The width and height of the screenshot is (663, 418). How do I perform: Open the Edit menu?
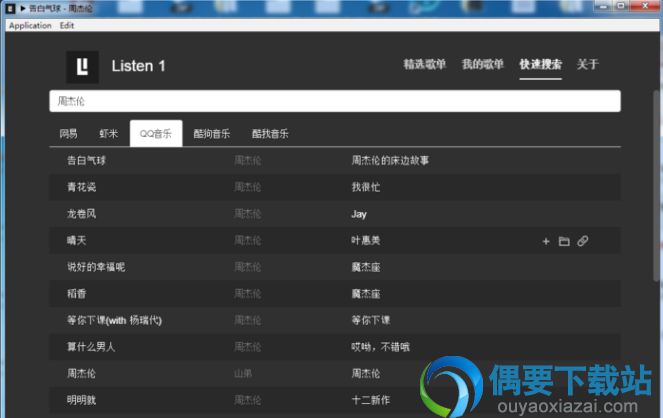pos(67,25)
